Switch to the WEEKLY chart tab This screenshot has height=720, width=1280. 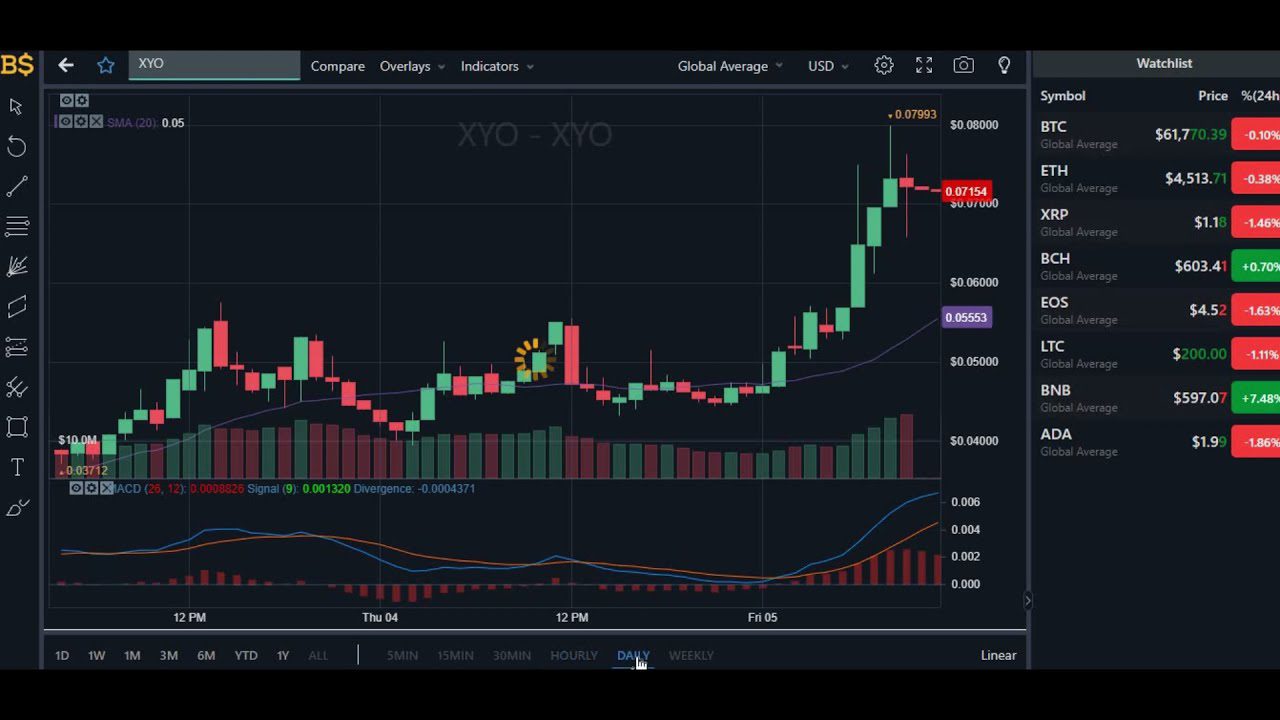[x=691, y=655]
